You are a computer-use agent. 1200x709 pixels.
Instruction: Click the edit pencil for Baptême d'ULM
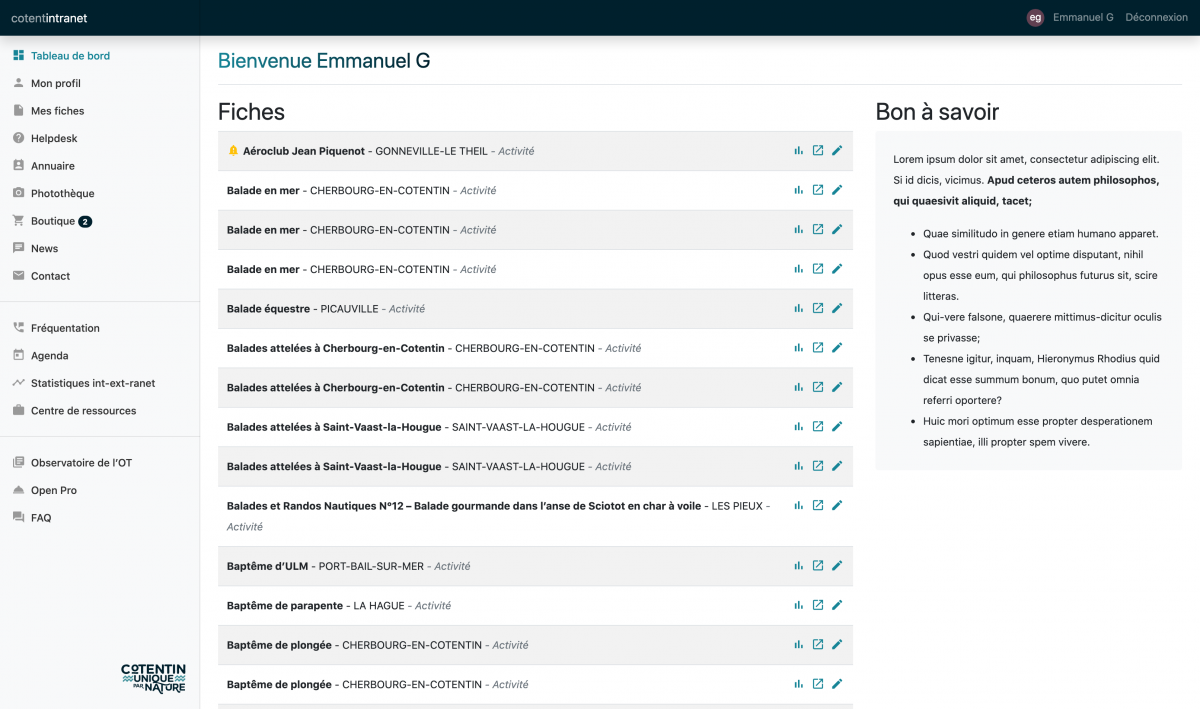tap(837, 566)
